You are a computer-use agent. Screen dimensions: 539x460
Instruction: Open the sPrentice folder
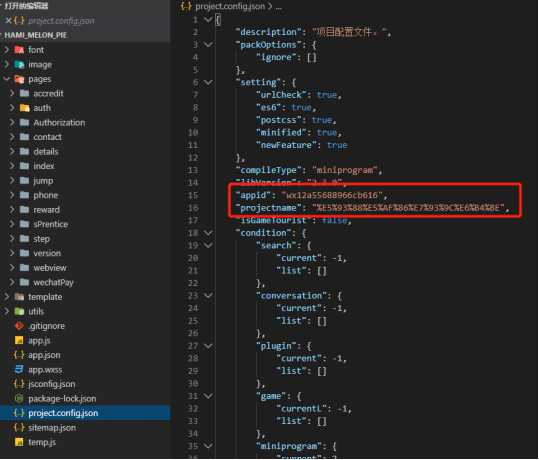pyautogui.click(x=51, y=224)
